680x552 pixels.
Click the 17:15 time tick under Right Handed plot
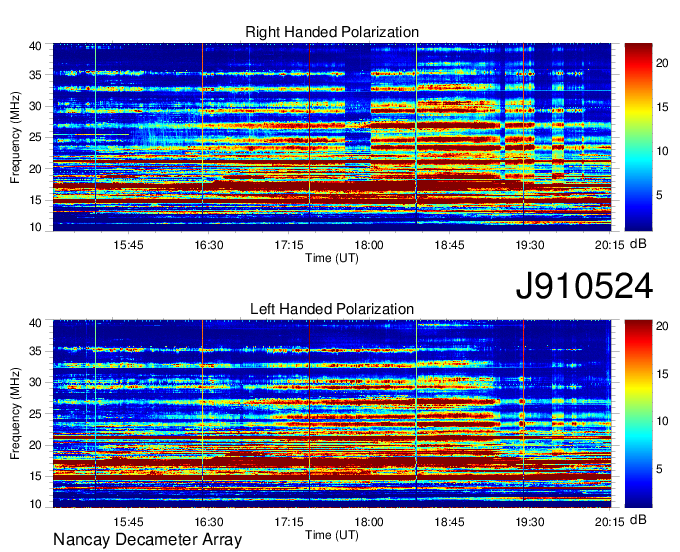(289, 245)
